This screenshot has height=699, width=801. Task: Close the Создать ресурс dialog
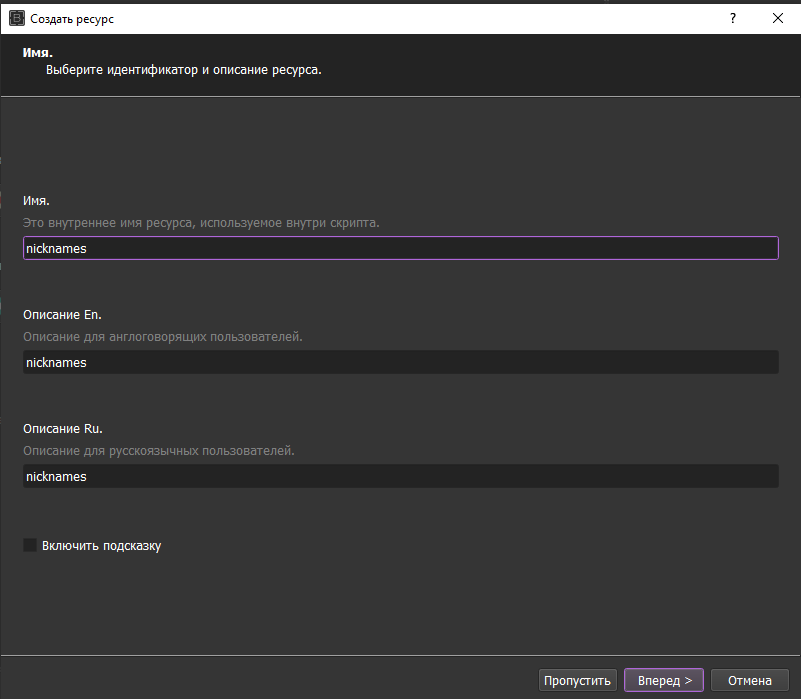point(778,18)
